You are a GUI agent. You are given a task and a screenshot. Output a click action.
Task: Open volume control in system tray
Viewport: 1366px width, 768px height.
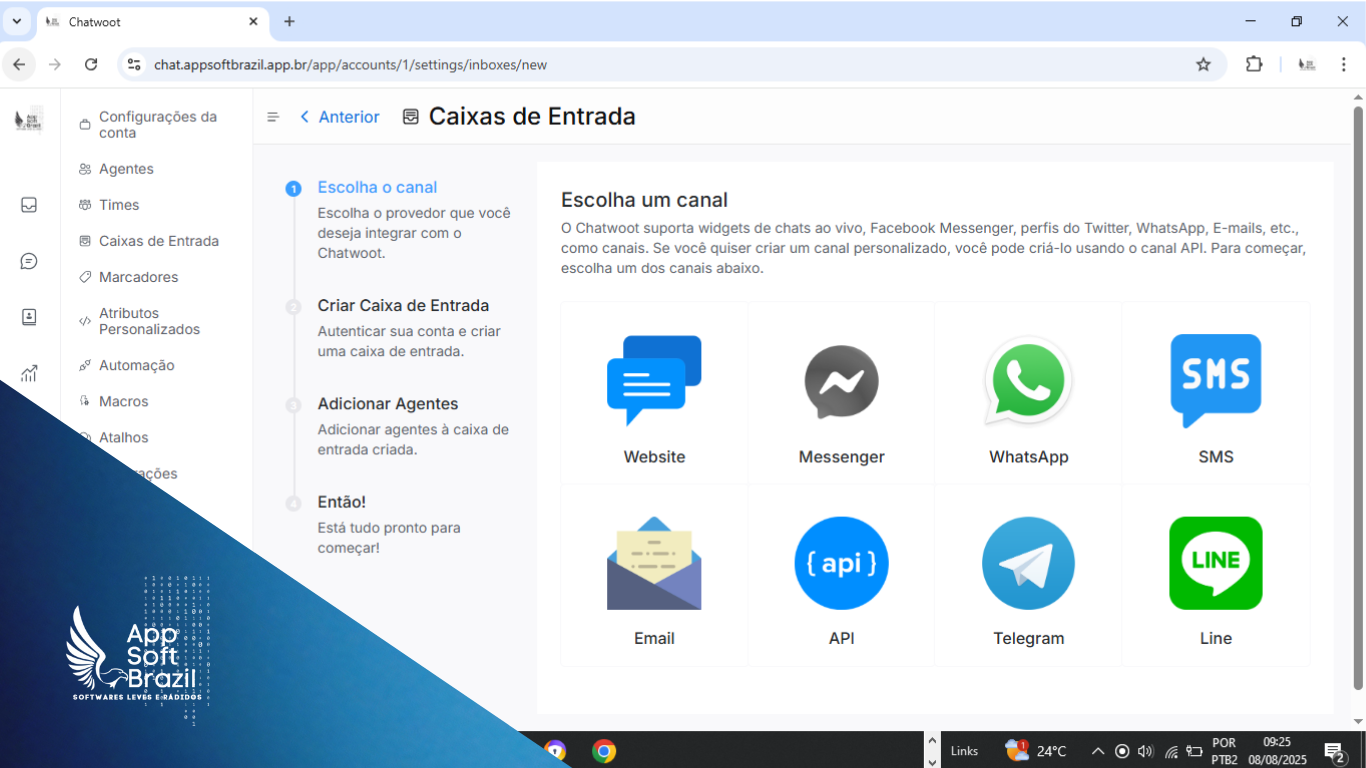tap(1146, 751)
